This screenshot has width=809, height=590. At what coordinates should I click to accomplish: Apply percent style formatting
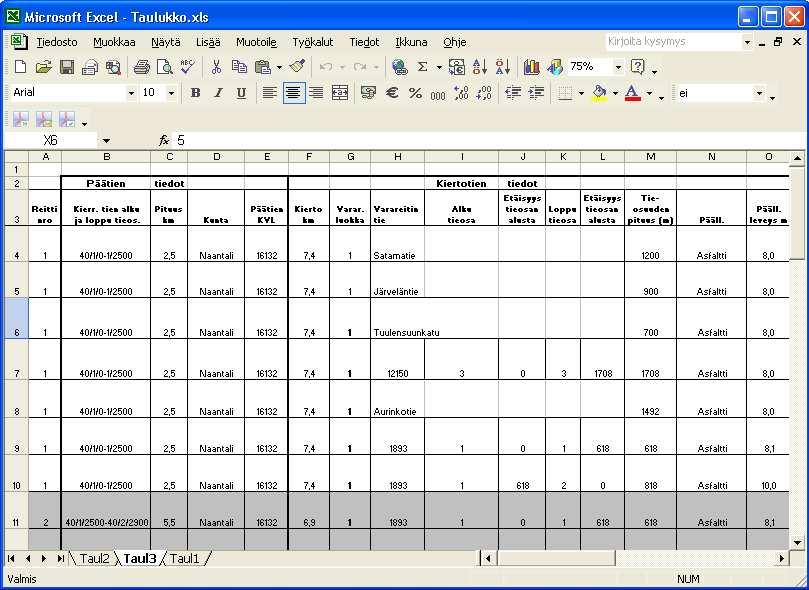coord(415,93)
